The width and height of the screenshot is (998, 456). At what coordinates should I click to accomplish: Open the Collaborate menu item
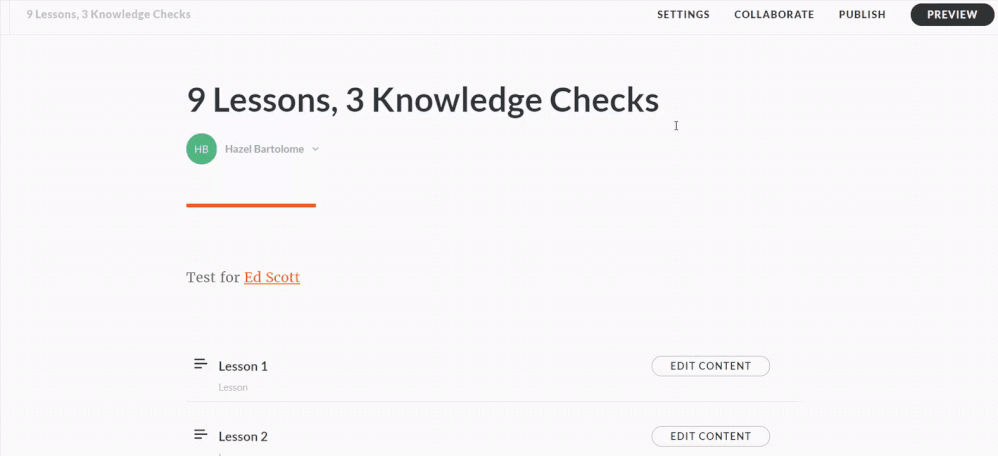click(x=774, y=15)
